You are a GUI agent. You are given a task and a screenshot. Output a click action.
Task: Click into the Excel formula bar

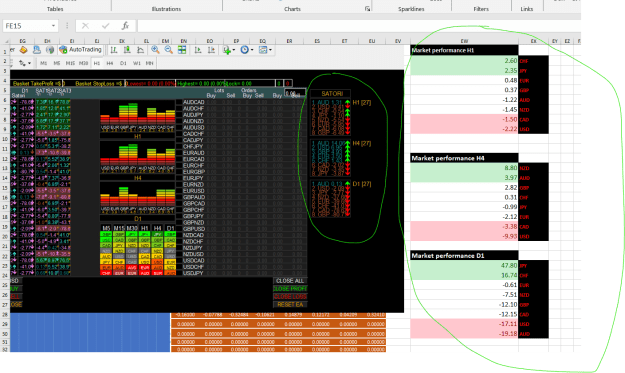(x=359, y=26)
